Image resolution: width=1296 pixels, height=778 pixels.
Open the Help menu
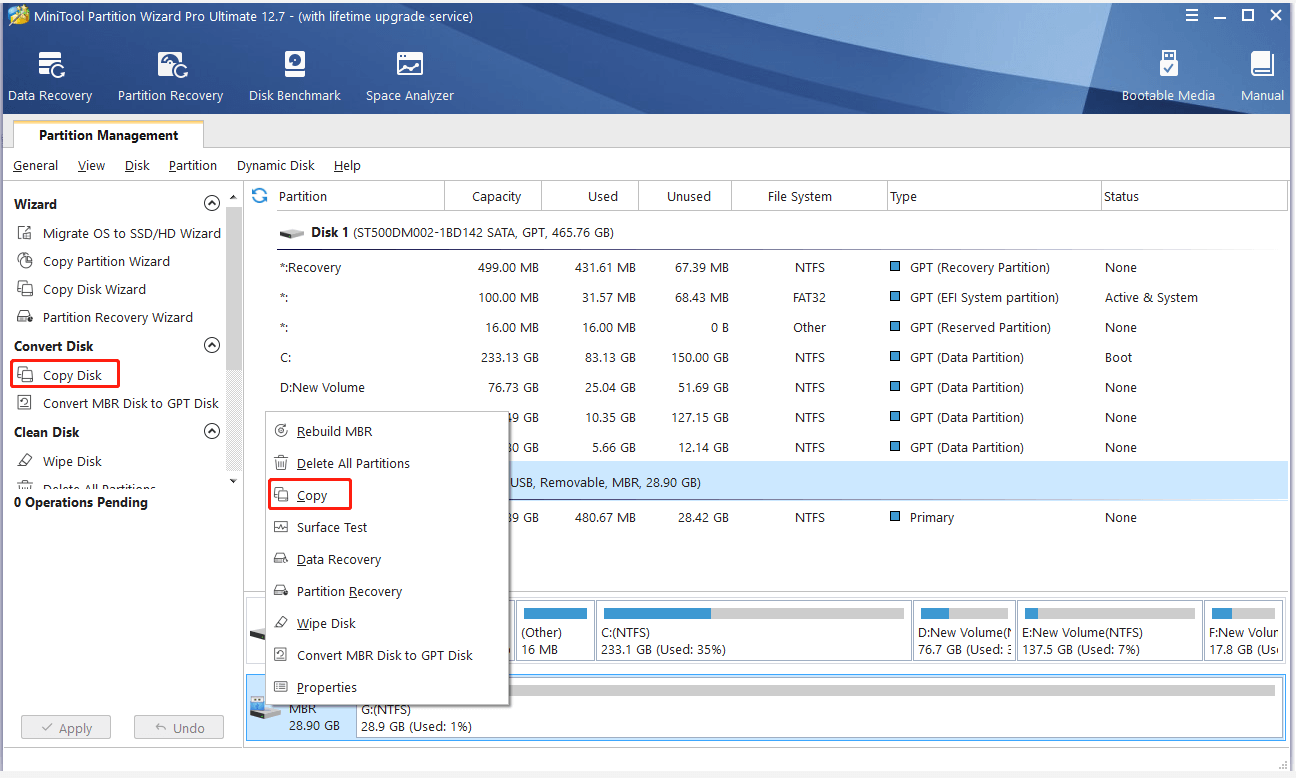[x=347, y=165]
